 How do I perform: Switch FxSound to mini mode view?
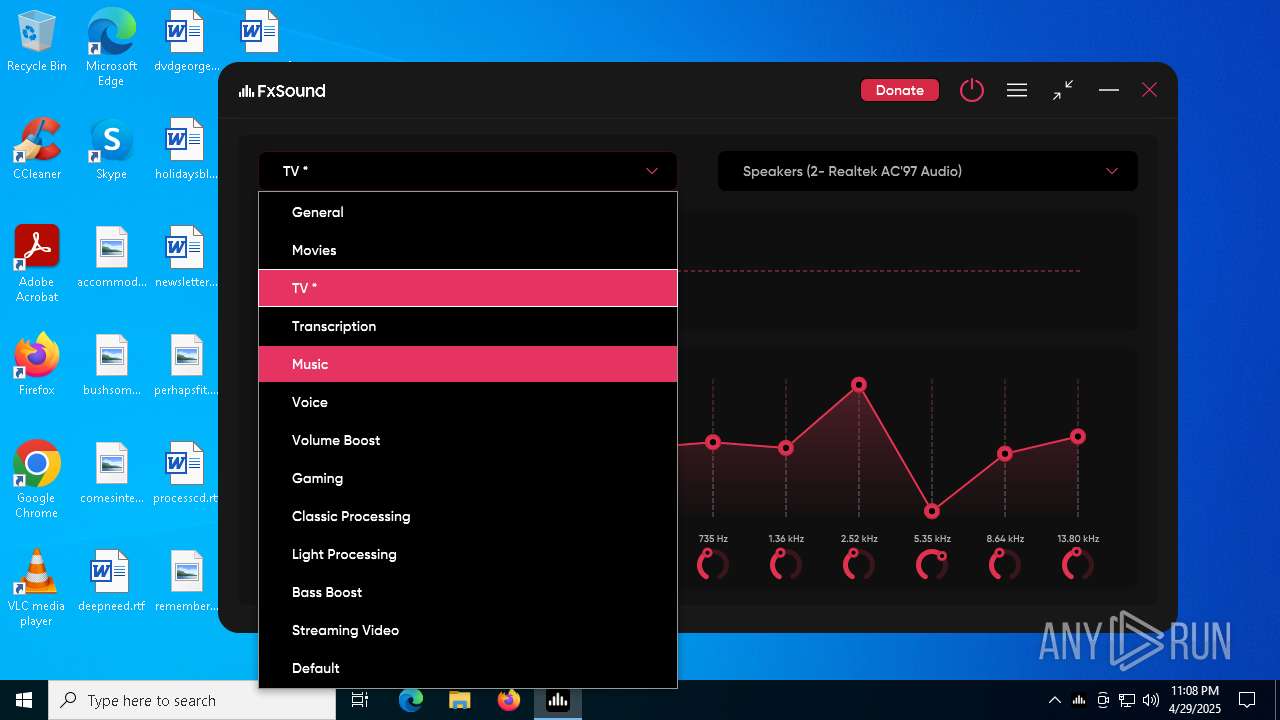point(1063,90)
